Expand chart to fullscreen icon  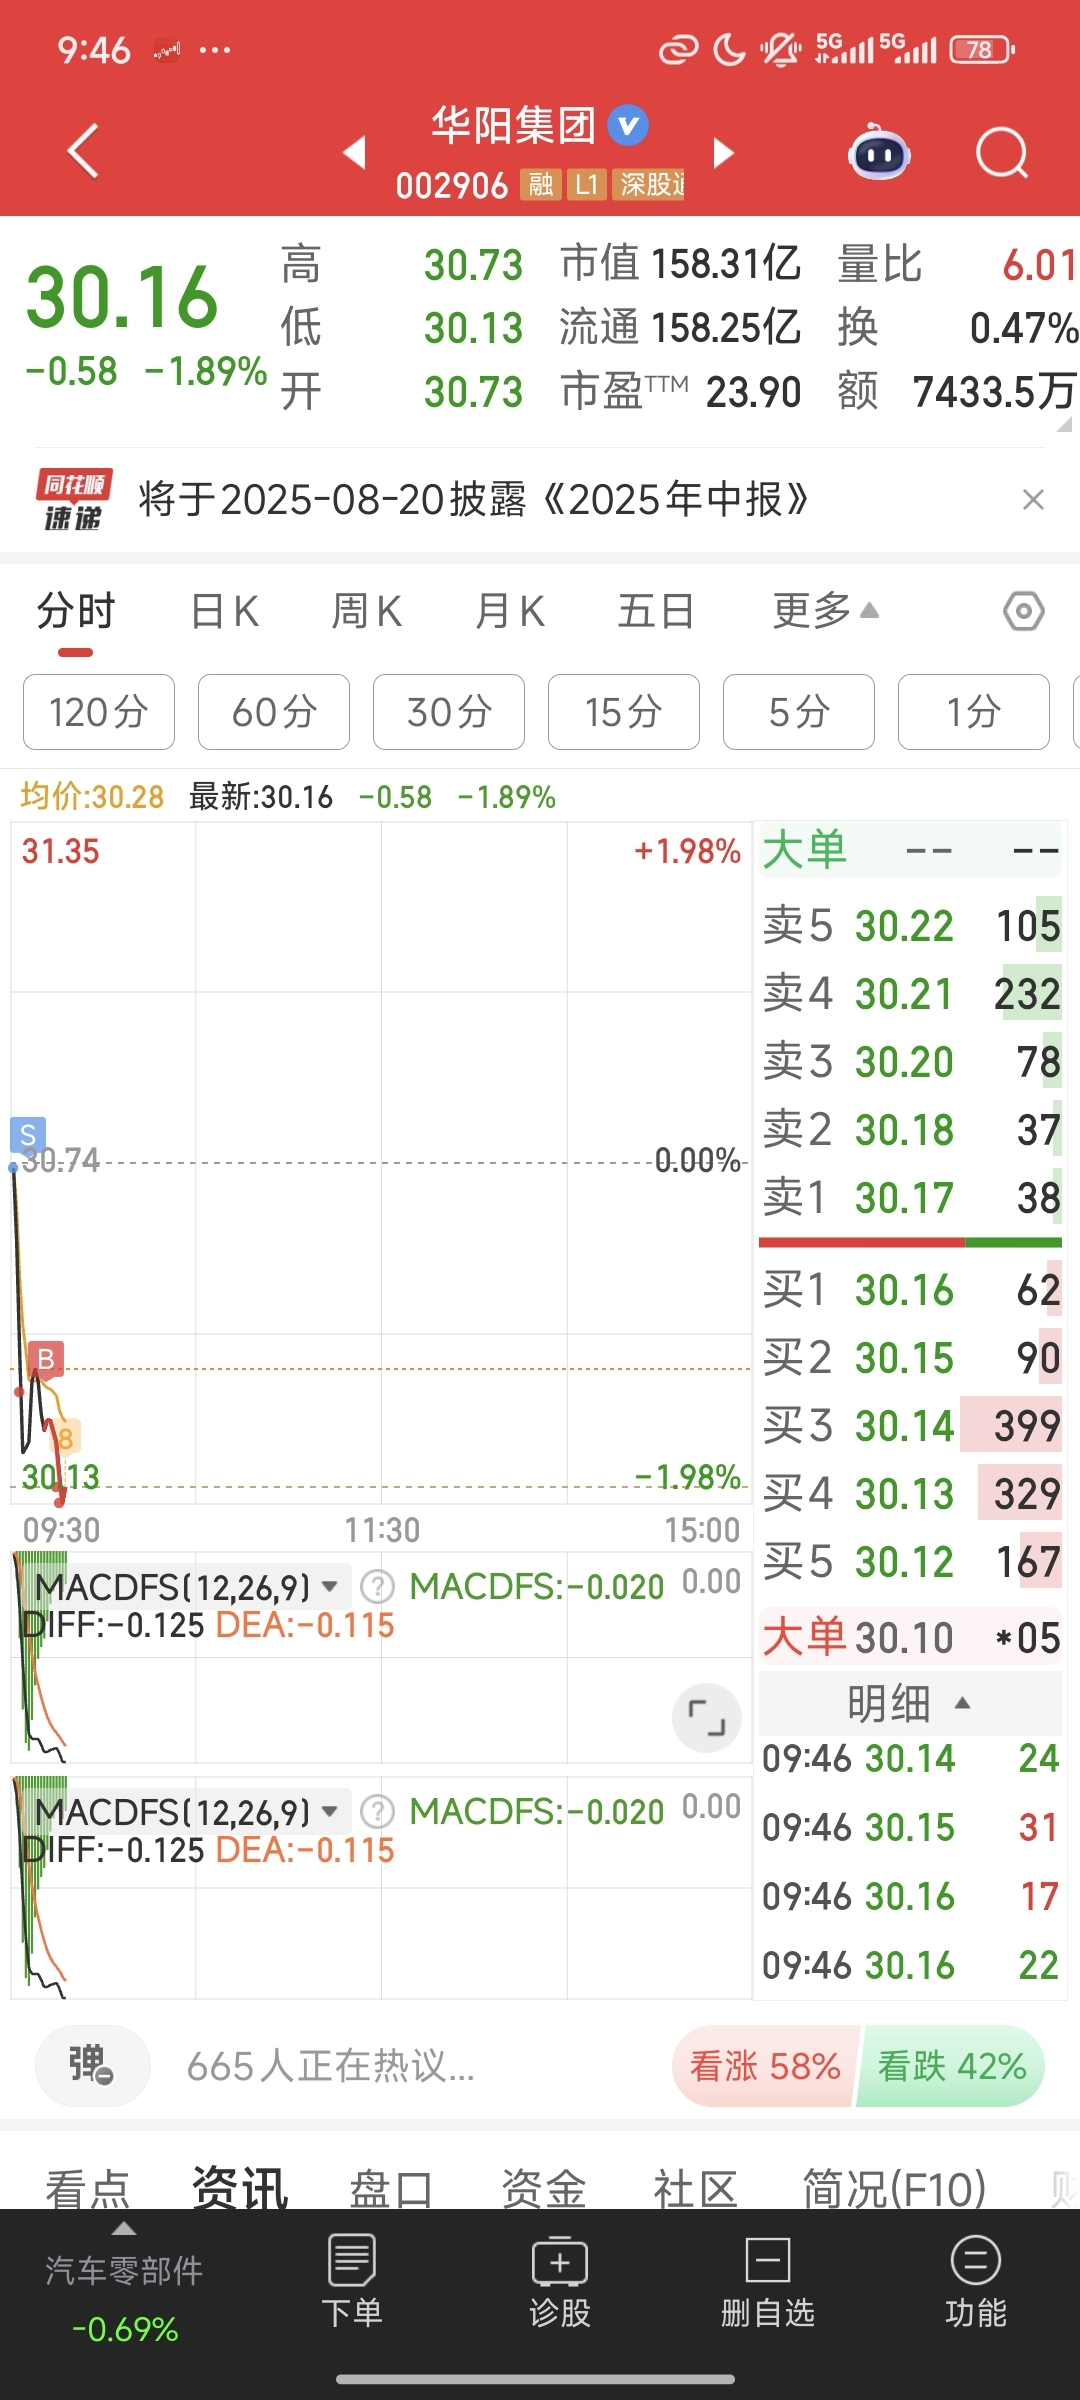point(707,1718)
